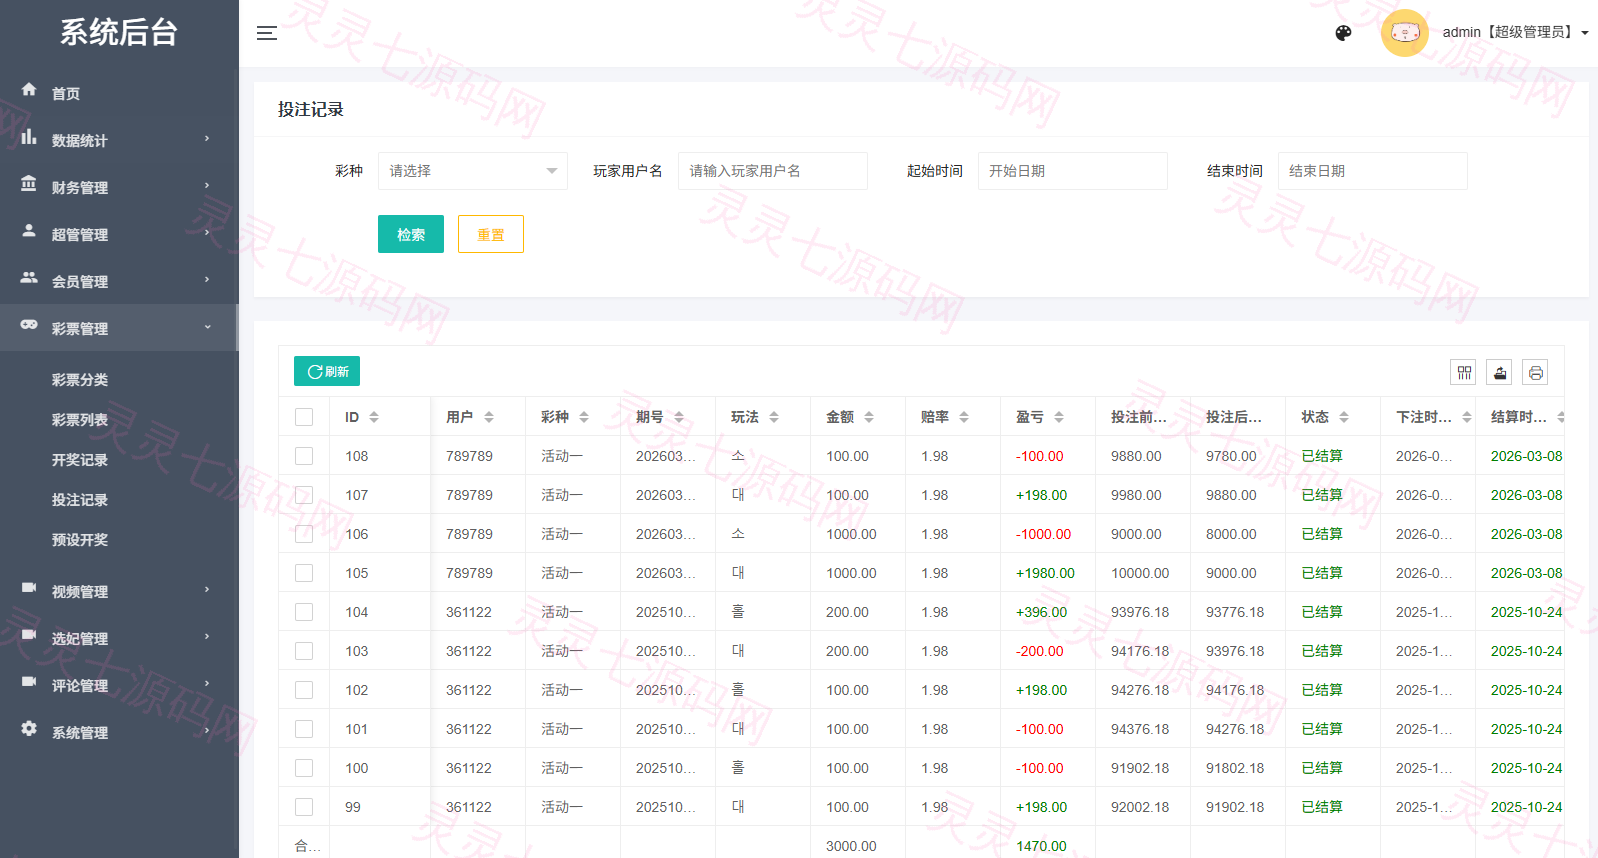
Task: Click the admin avatar image
Action: (1405, 33)
